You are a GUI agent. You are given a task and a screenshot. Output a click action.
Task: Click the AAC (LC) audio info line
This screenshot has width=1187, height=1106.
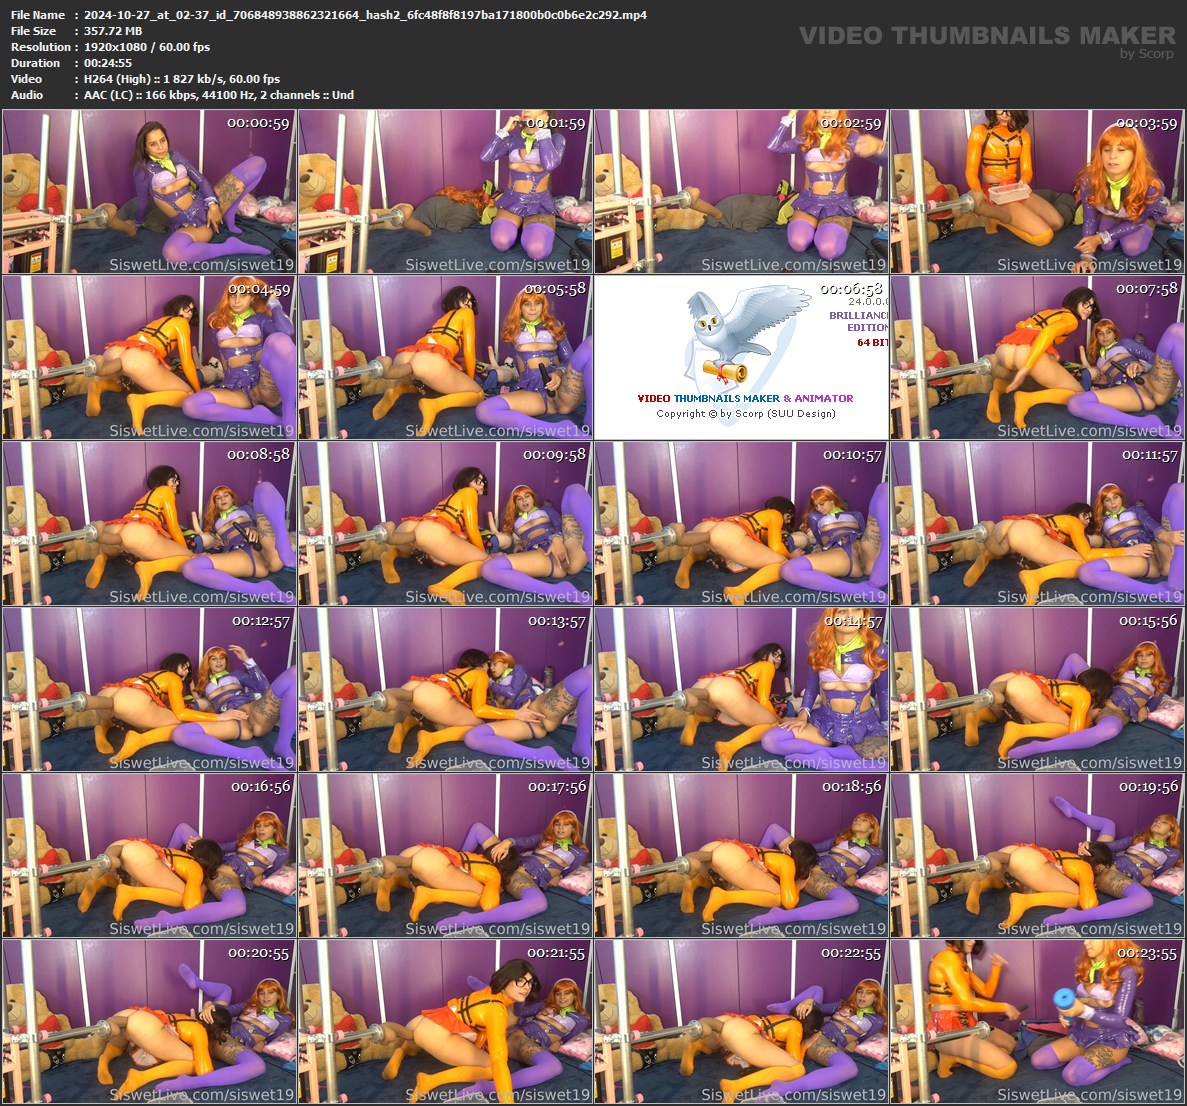click(219, 95)
